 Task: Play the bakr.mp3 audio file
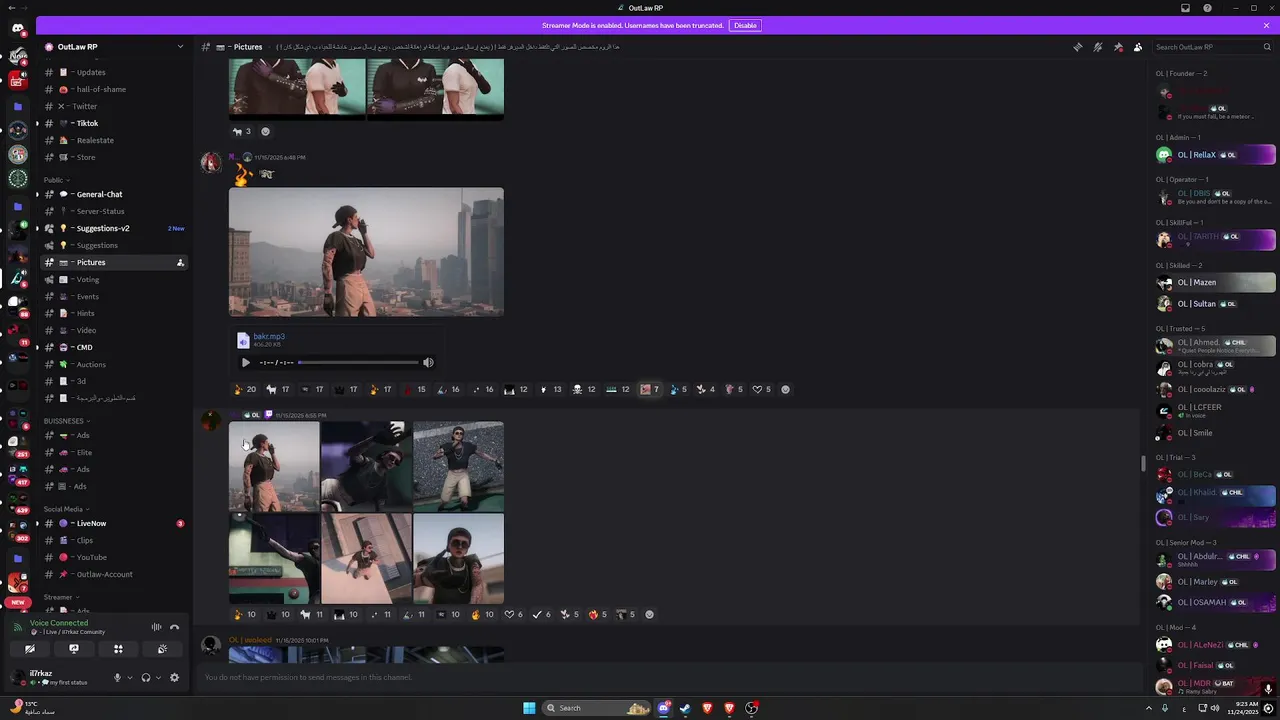[246, 362]
